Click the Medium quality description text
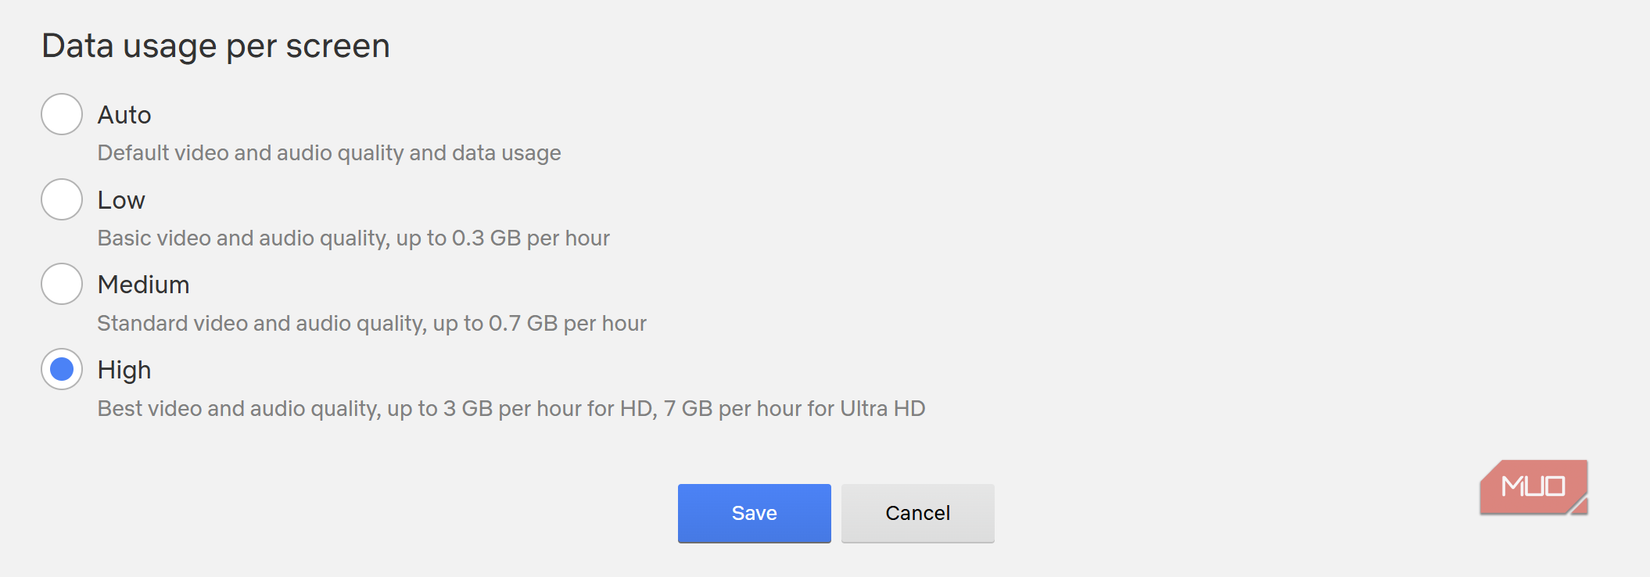1650x577 pixels. tap(371, 323)
